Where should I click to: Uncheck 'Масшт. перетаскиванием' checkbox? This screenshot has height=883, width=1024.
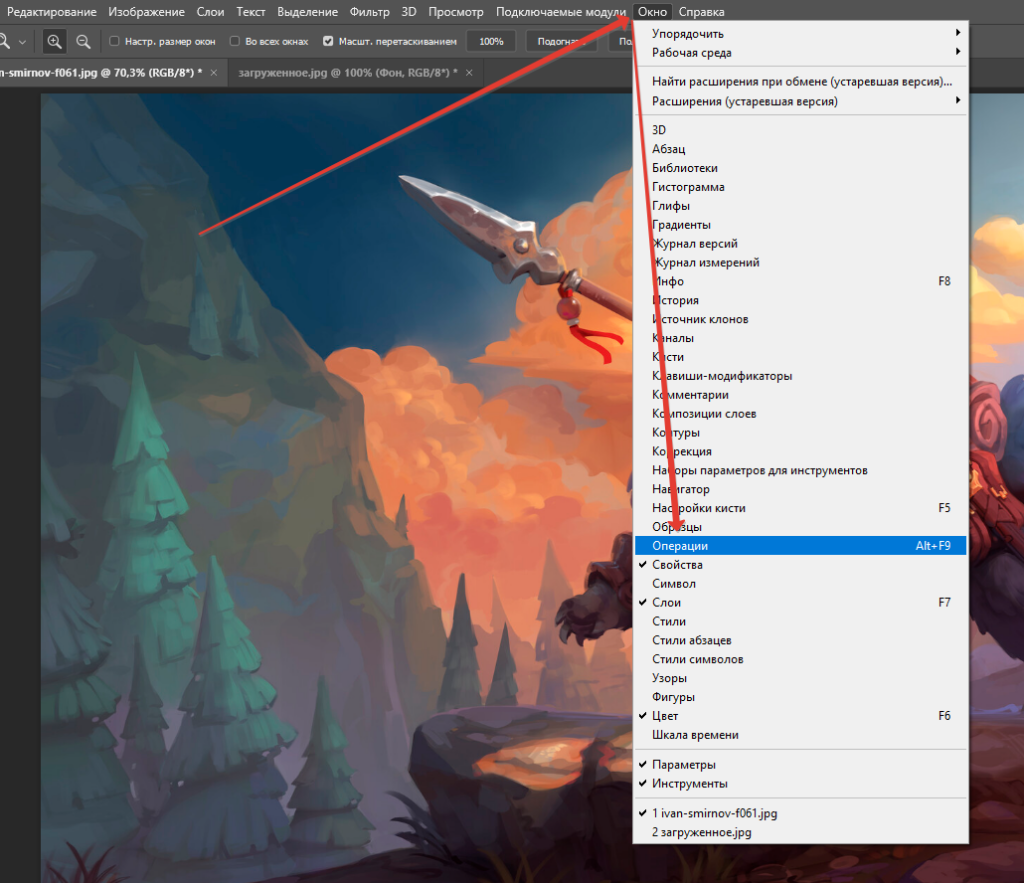pyautogui.click(x=328, y=41)
